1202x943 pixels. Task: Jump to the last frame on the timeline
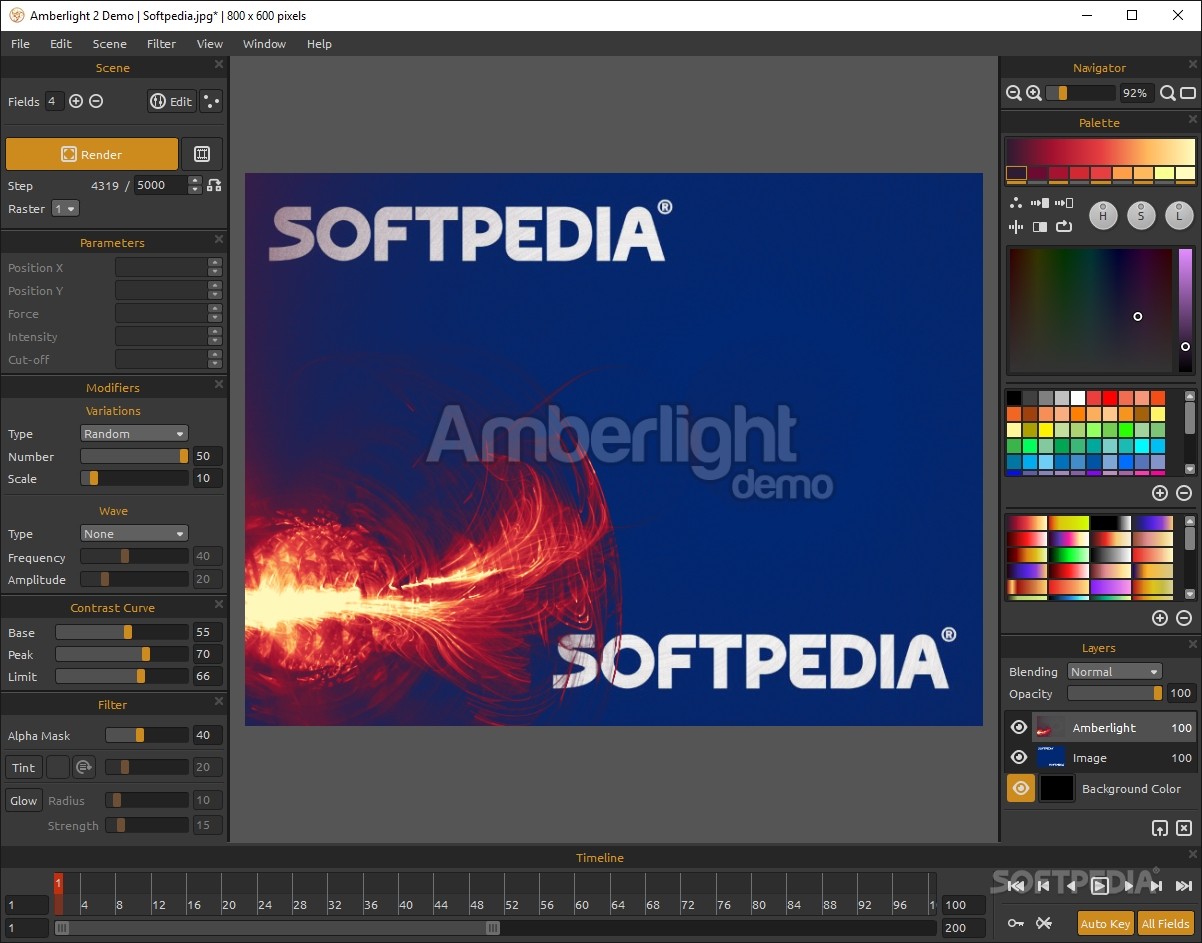coord(1184,885)
